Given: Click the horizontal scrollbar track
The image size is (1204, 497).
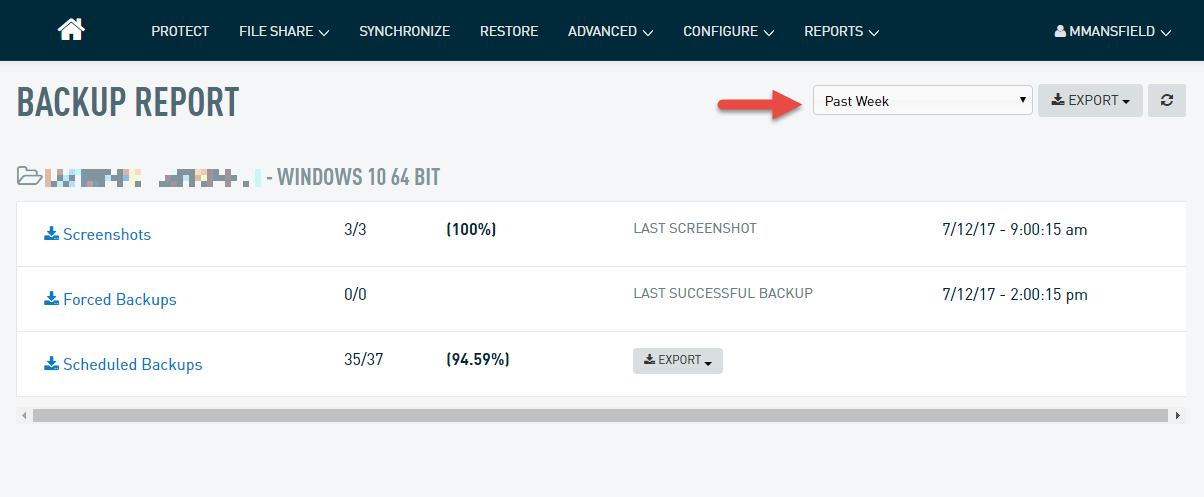Looking at the screenshot, I should [x=600, y=415].
